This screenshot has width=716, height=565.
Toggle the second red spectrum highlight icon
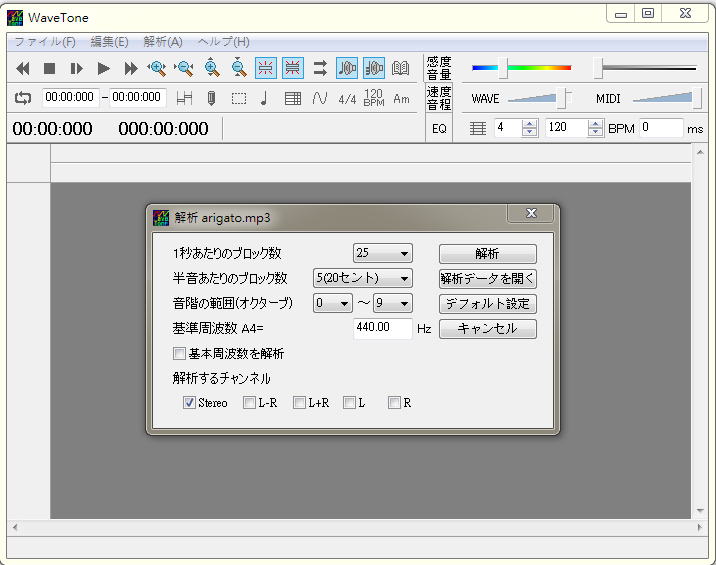coord(293,69)
